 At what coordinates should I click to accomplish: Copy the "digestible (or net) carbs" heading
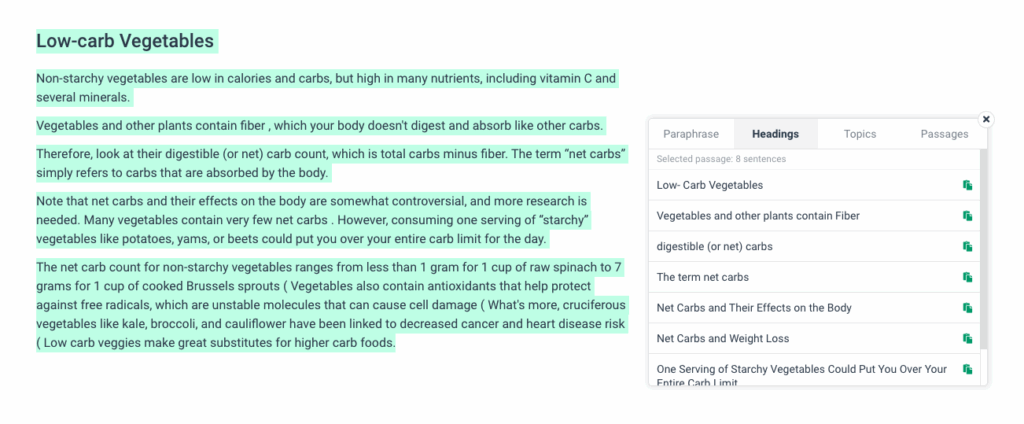click(x=968, y=247)
